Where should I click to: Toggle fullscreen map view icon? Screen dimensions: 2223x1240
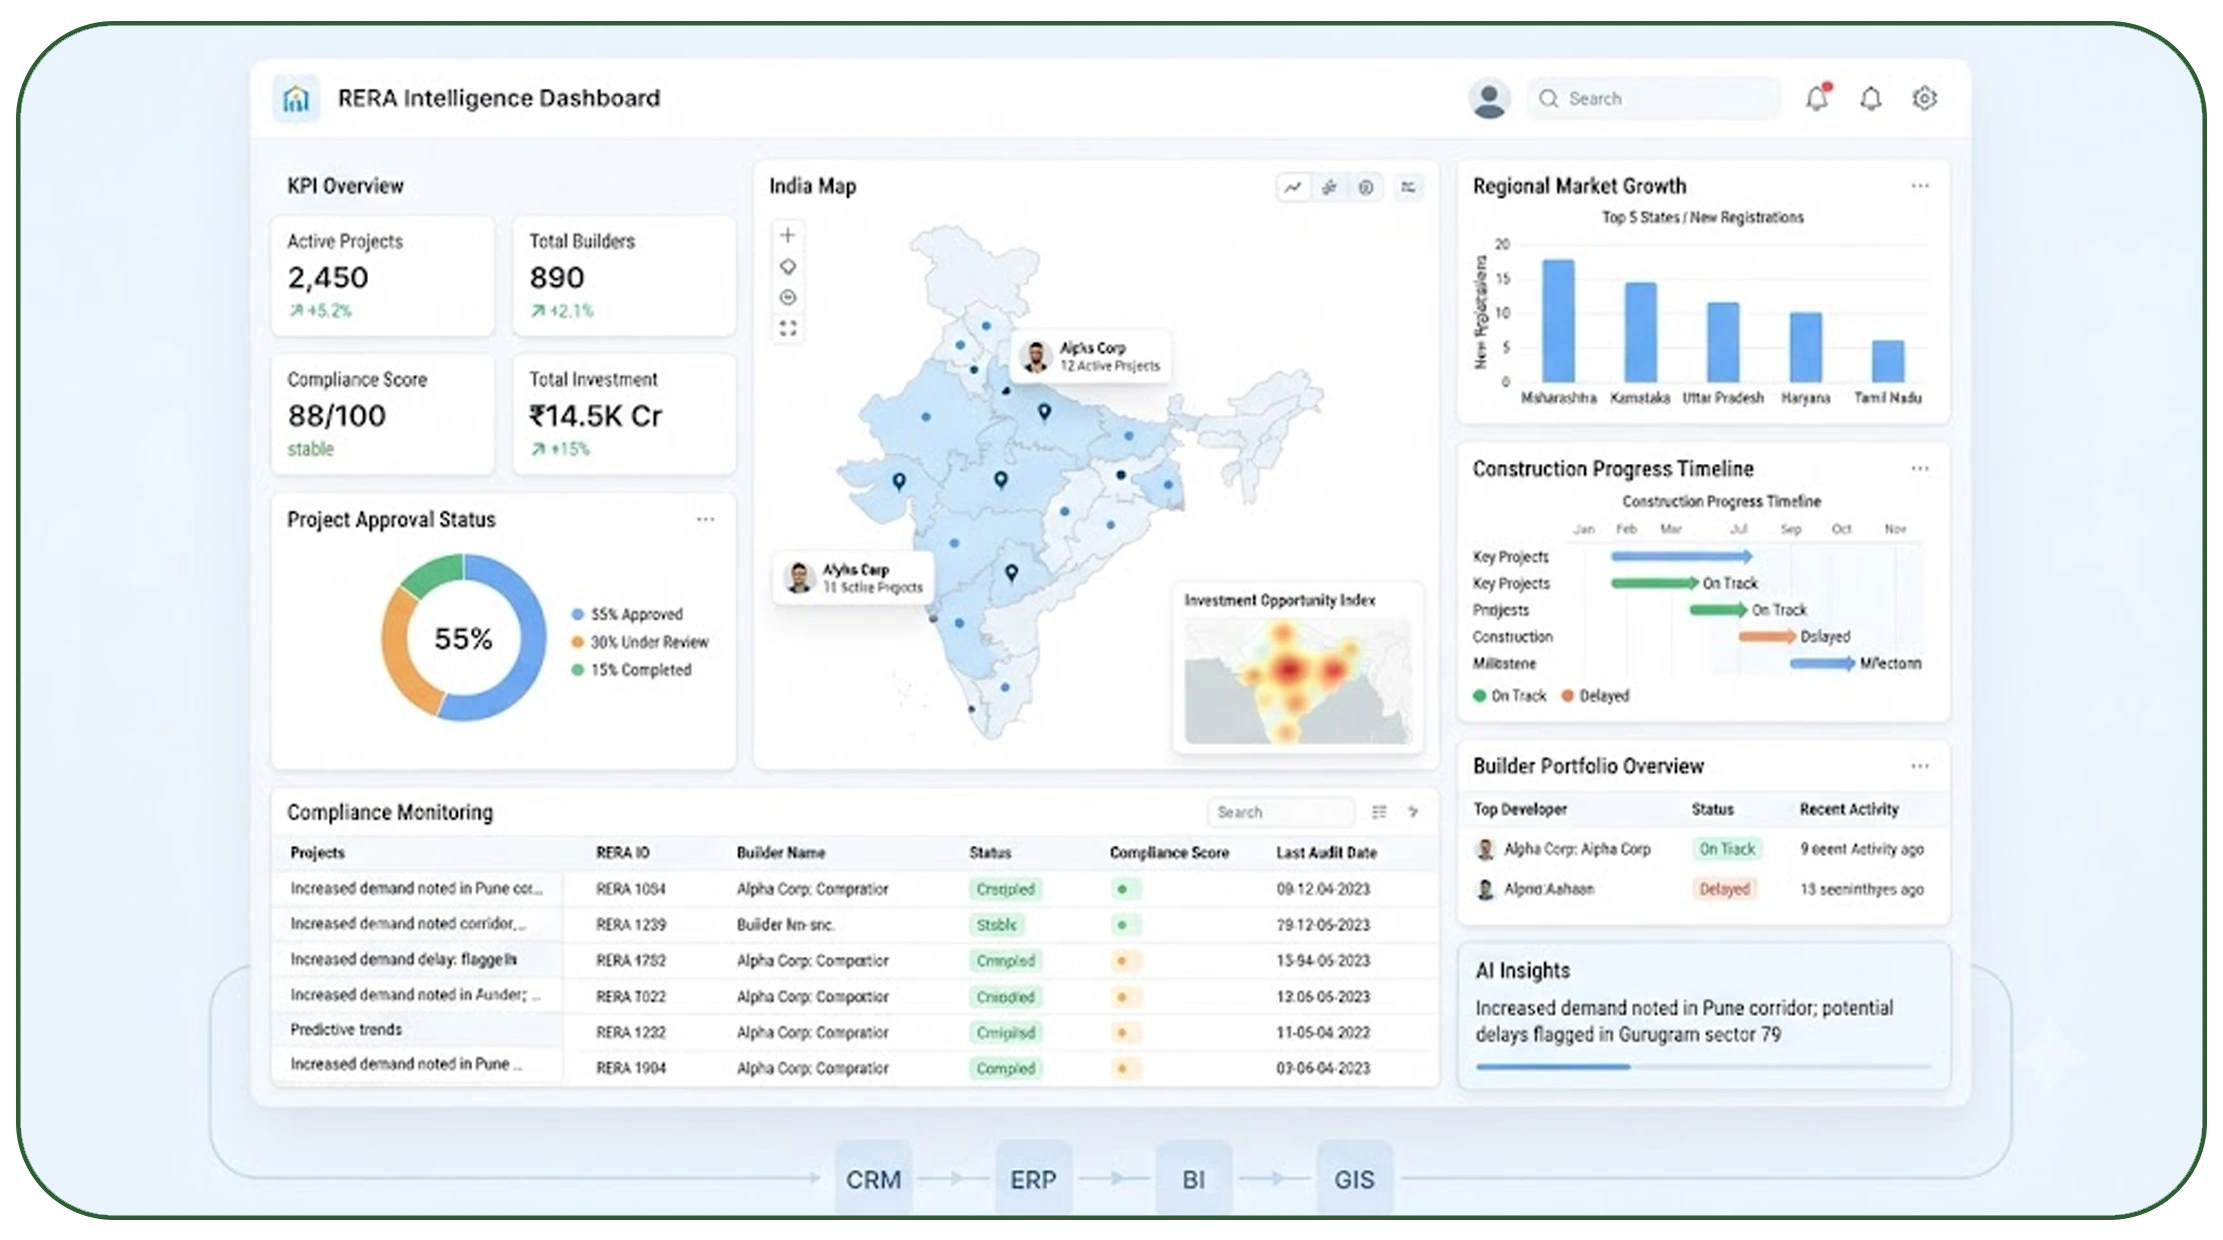coord(788,328)
